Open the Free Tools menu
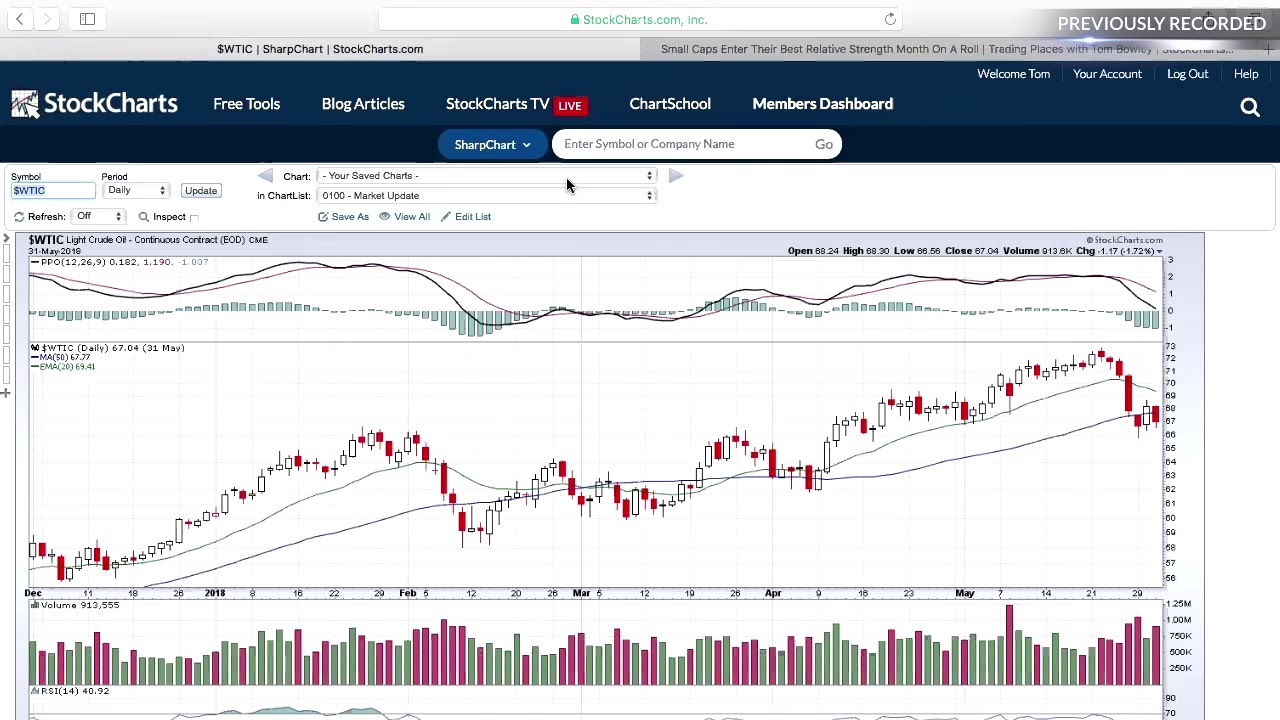Image resolution: width=1280 pixels, height=720 pixels. (x=246, y=104)
